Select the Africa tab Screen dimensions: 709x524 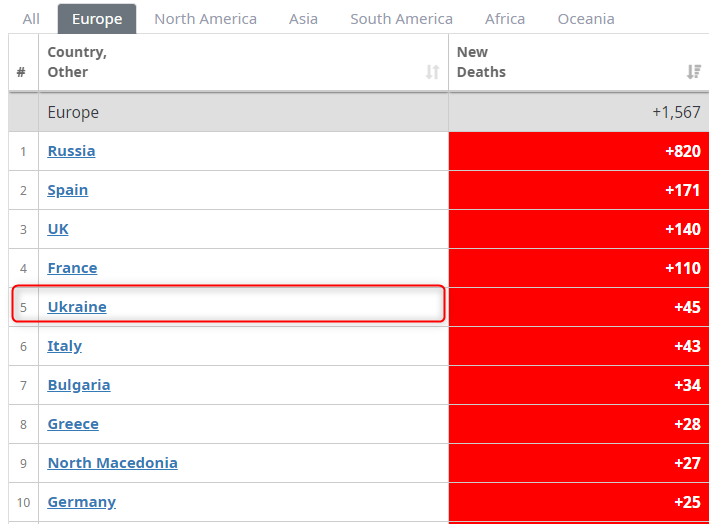click(505, 19)
